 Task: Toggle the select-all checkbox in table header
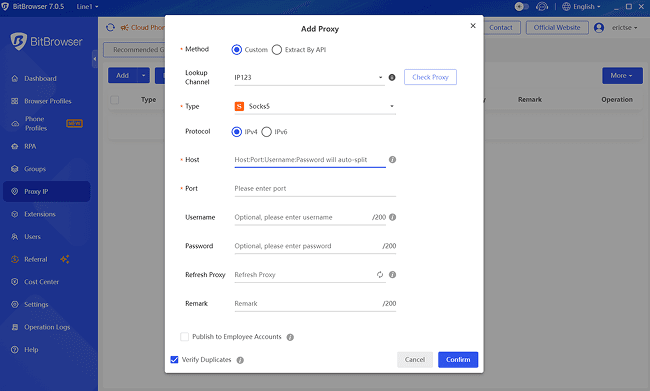pos(115,100)
